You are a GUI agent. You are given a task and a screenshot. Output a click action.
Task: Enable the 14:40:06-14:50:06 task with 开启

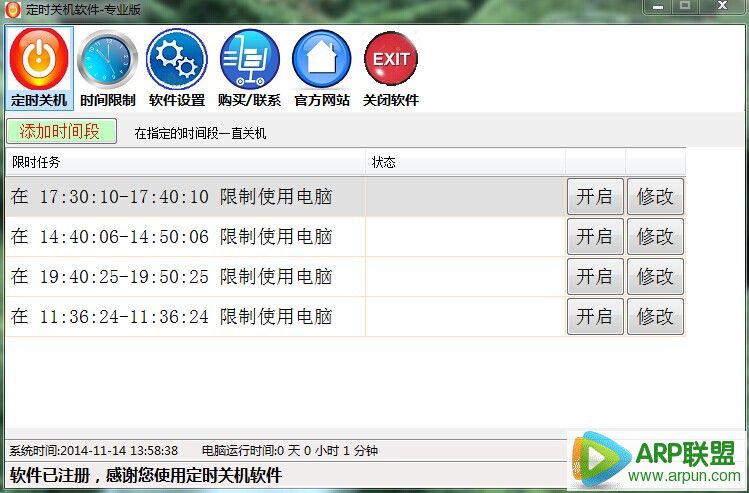coord(595,236)
